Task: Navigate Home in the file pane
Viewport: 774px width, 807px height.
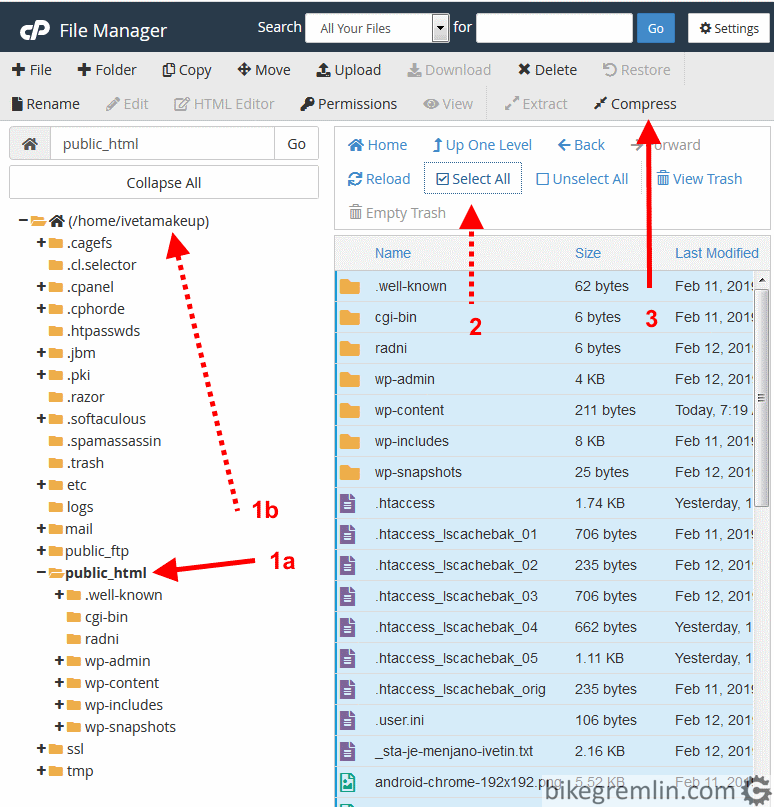Action: click(x=378, y=145)
